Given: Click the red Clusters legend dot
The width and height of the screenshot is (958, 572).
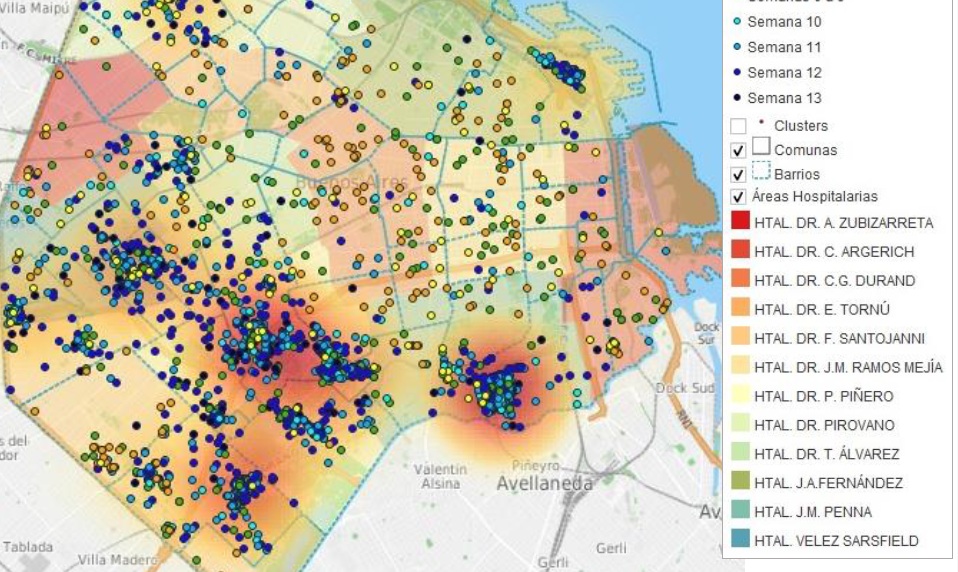Looking at the screenshot, I should [x=762, y=123].
